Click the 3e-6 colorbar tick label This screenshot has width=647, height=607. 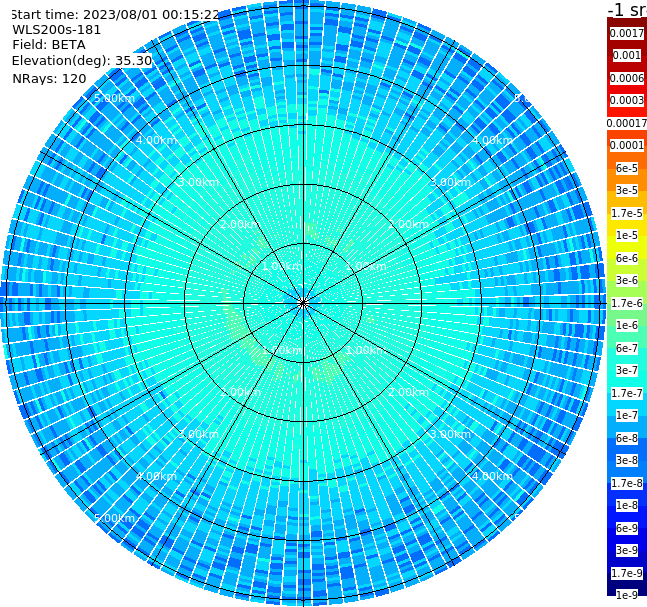pos(627,280)
